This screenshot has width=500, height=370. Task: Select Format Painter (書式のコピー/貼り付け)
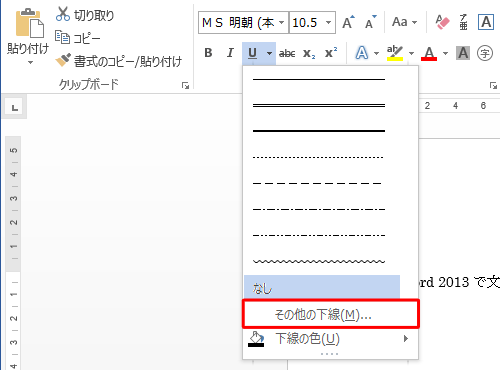click(x=119, y=61)
